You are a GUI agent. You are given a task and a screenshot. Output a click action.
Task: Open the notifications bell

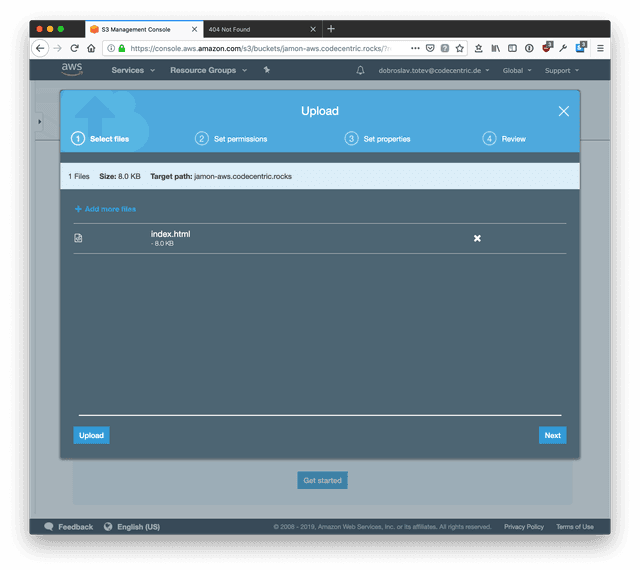[x=360, y=70]
